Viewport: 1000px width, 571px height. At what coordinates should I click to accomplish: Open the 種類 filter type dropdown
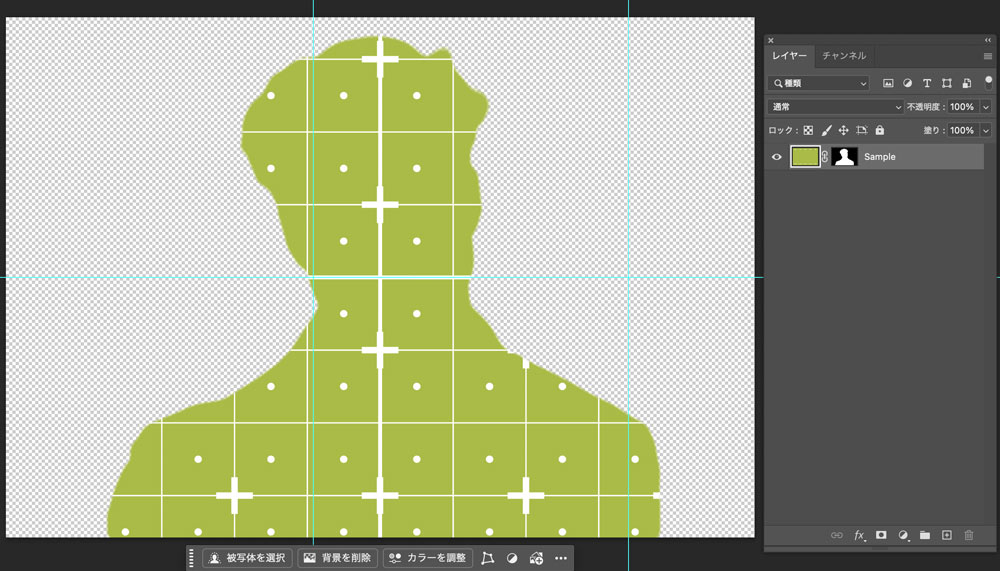(818, 83)
